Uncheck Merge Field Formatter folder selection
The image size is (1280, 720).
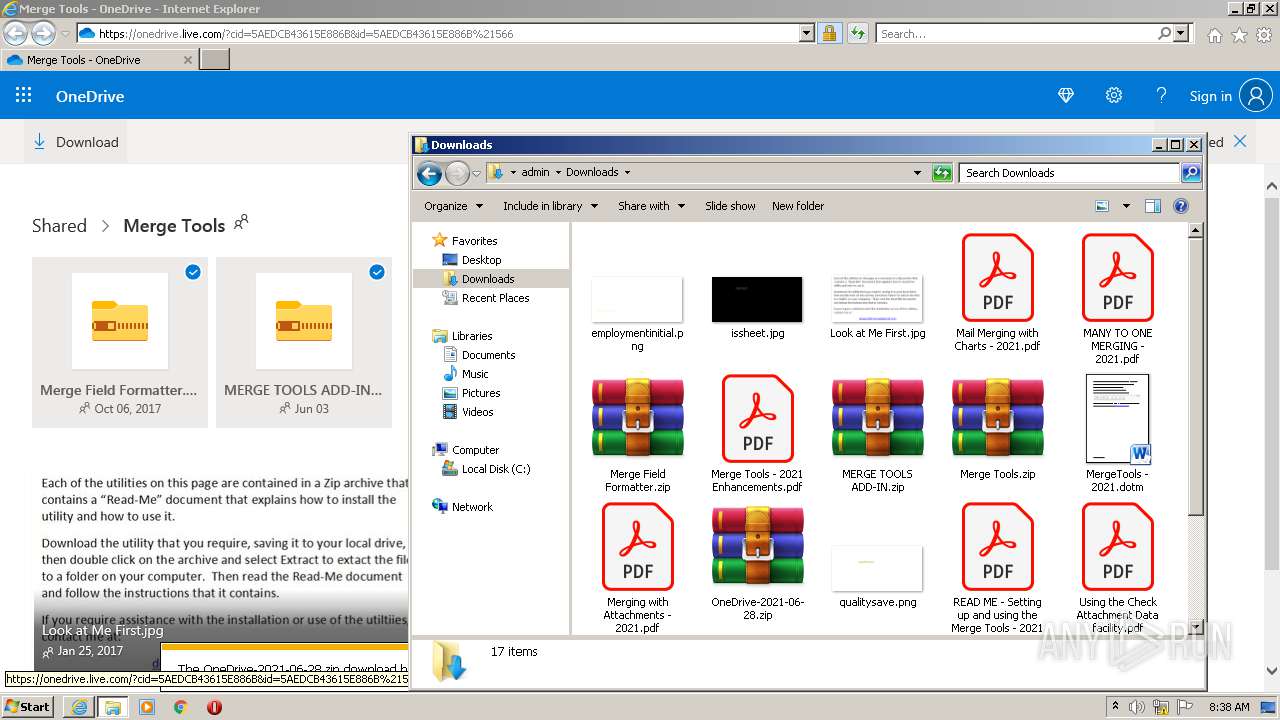[x=193, y=271]
